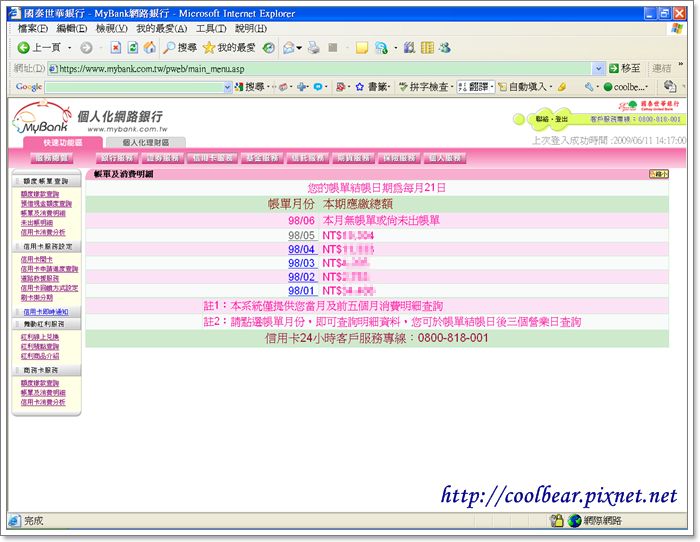Image resolution: width=700 pixels, height=542 pixels.
Task: Open the 98/05 statement link
Action: coord(301,235)
